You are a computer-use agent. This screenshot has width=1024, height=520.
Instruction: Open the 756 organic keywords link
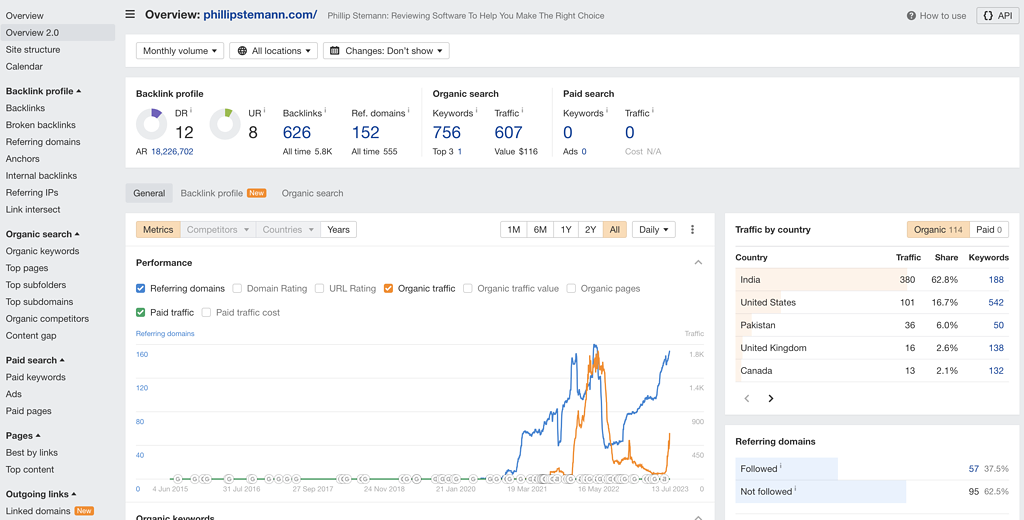[447, 133]
